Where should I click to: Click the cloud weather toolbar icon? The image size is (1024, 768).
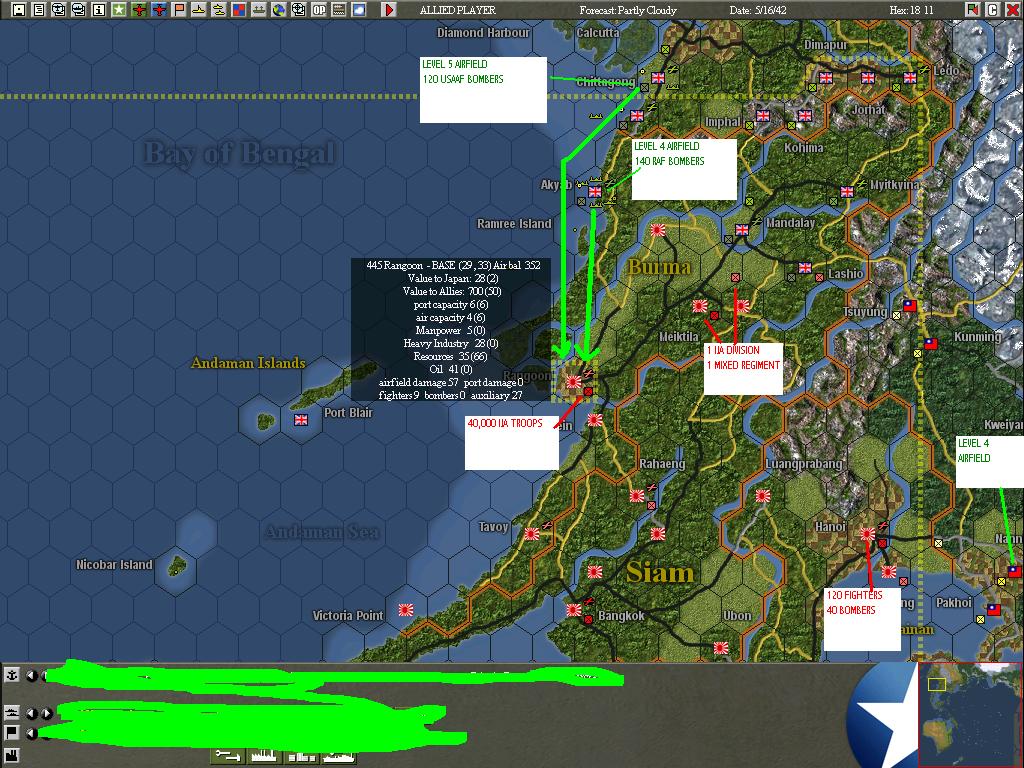click(359, 10)
